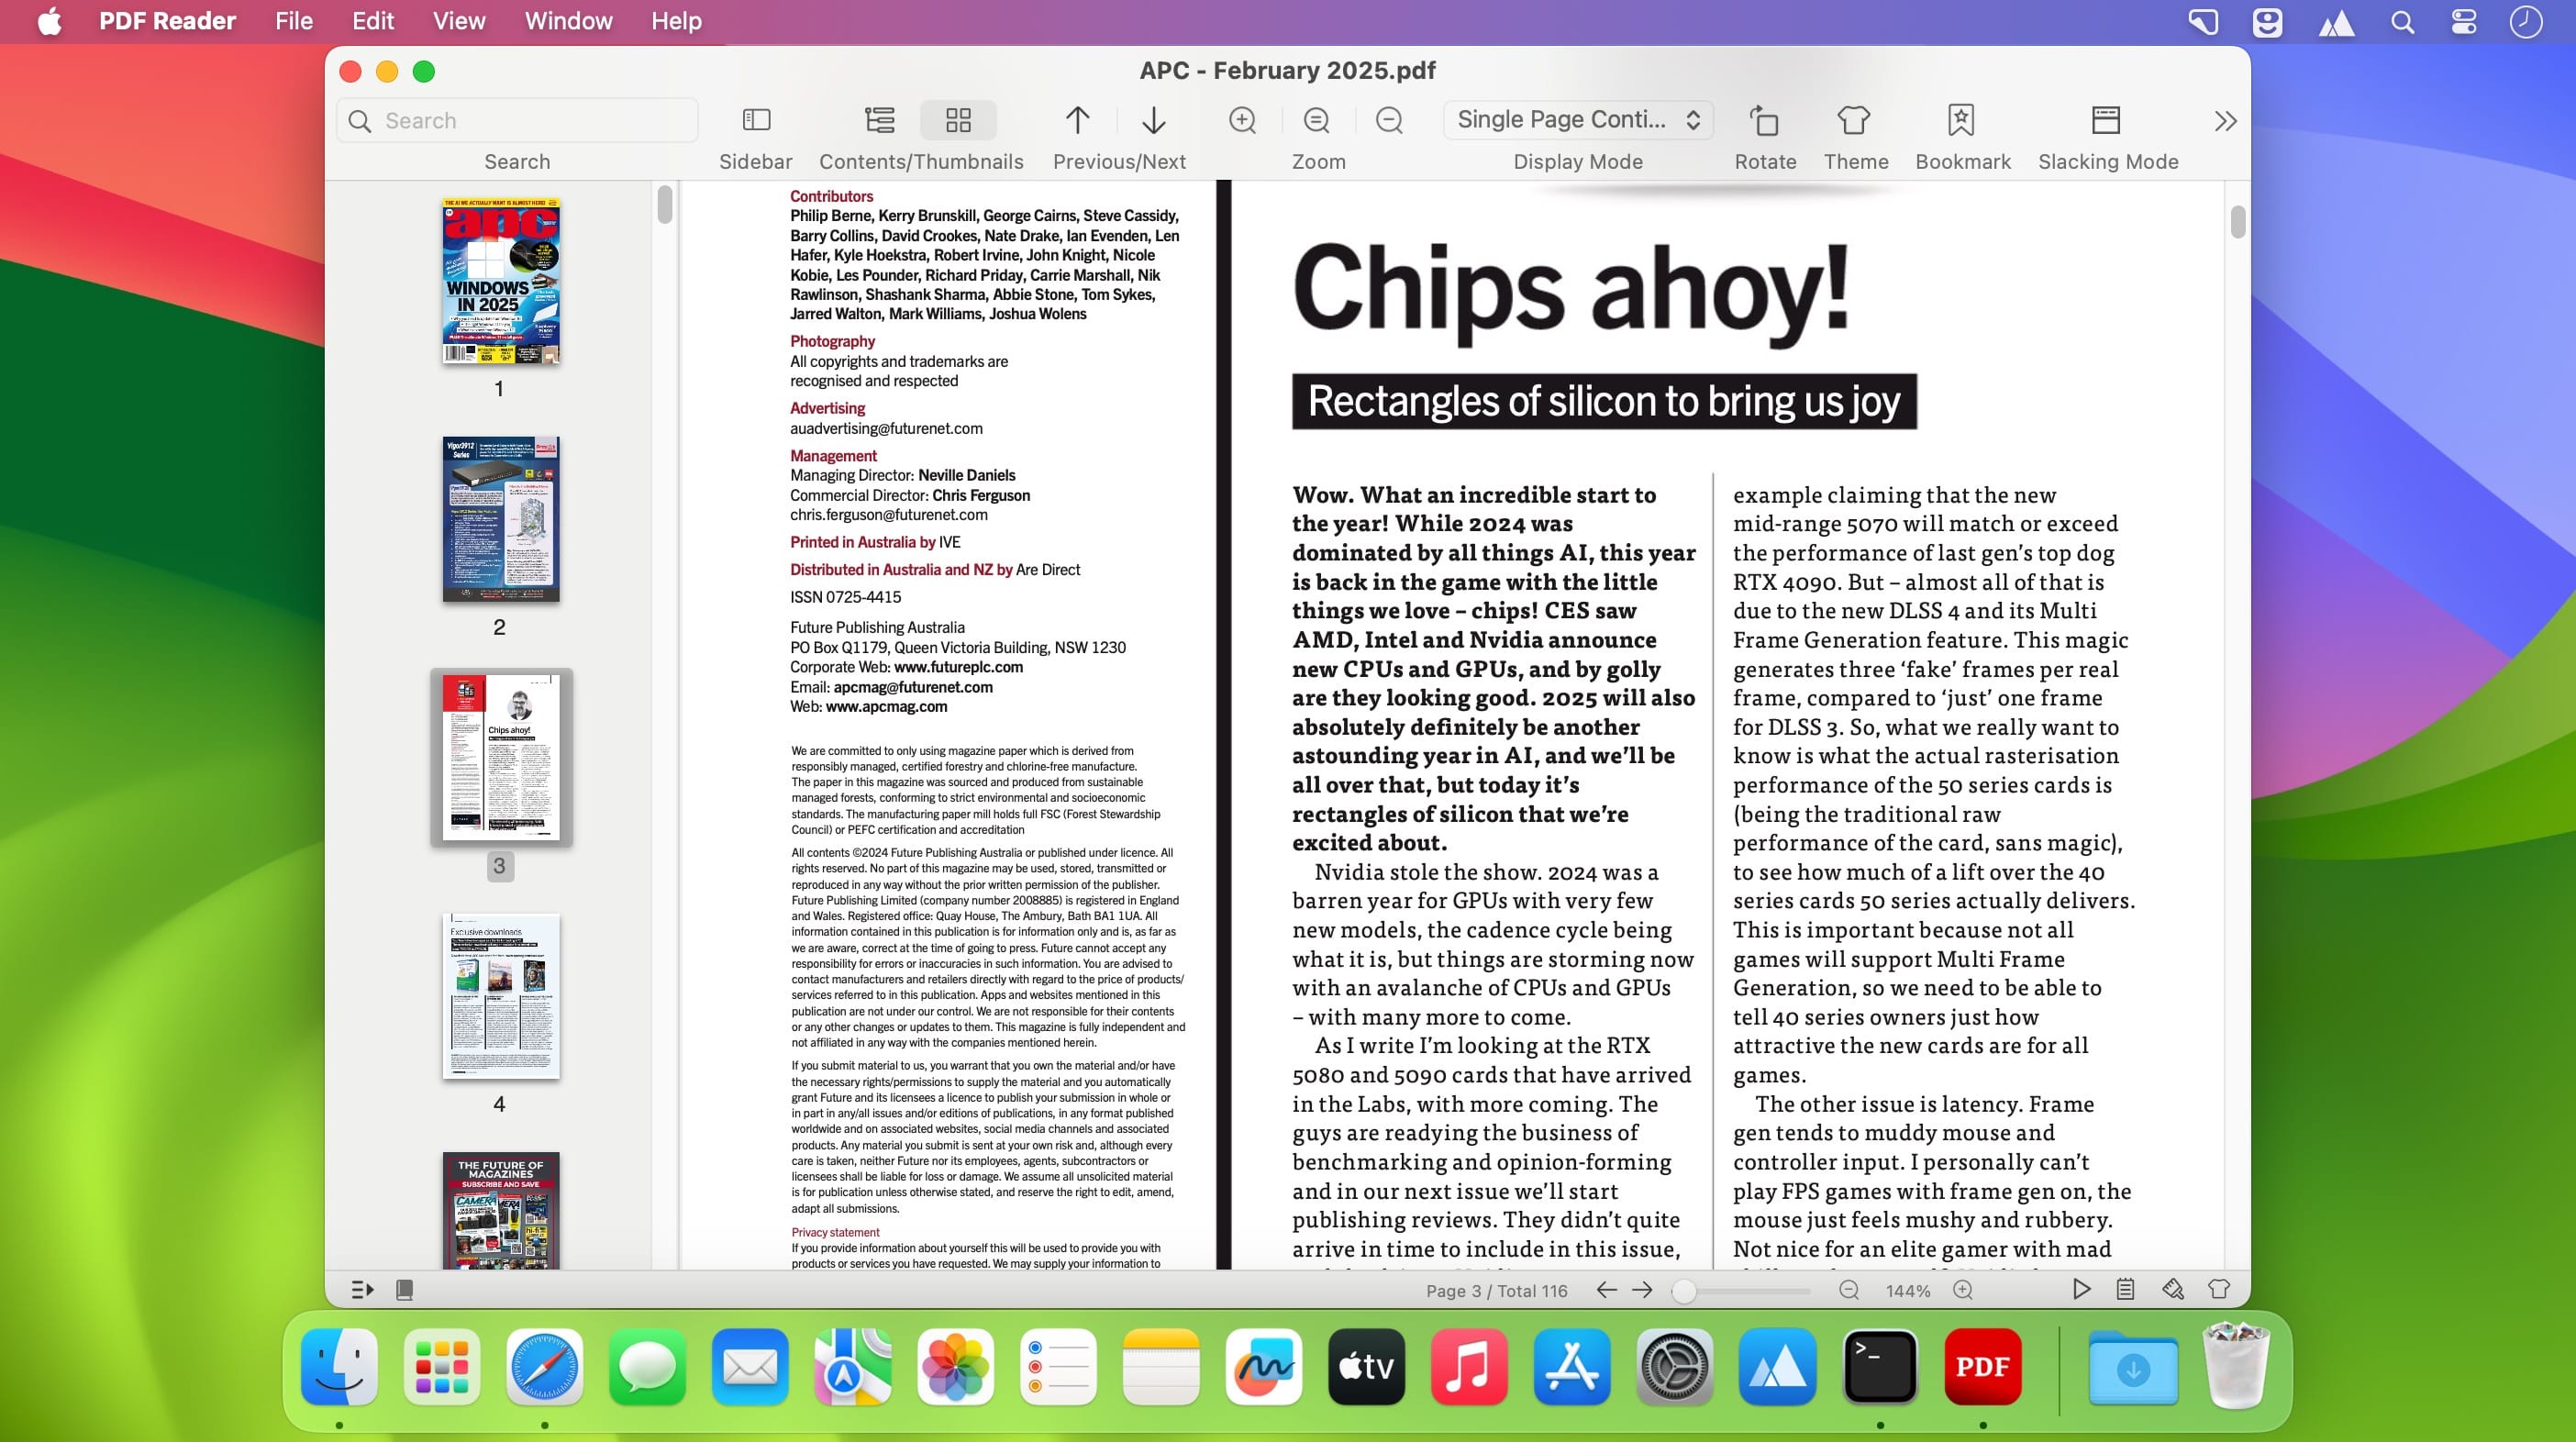Switch to contents outline view

880,120
